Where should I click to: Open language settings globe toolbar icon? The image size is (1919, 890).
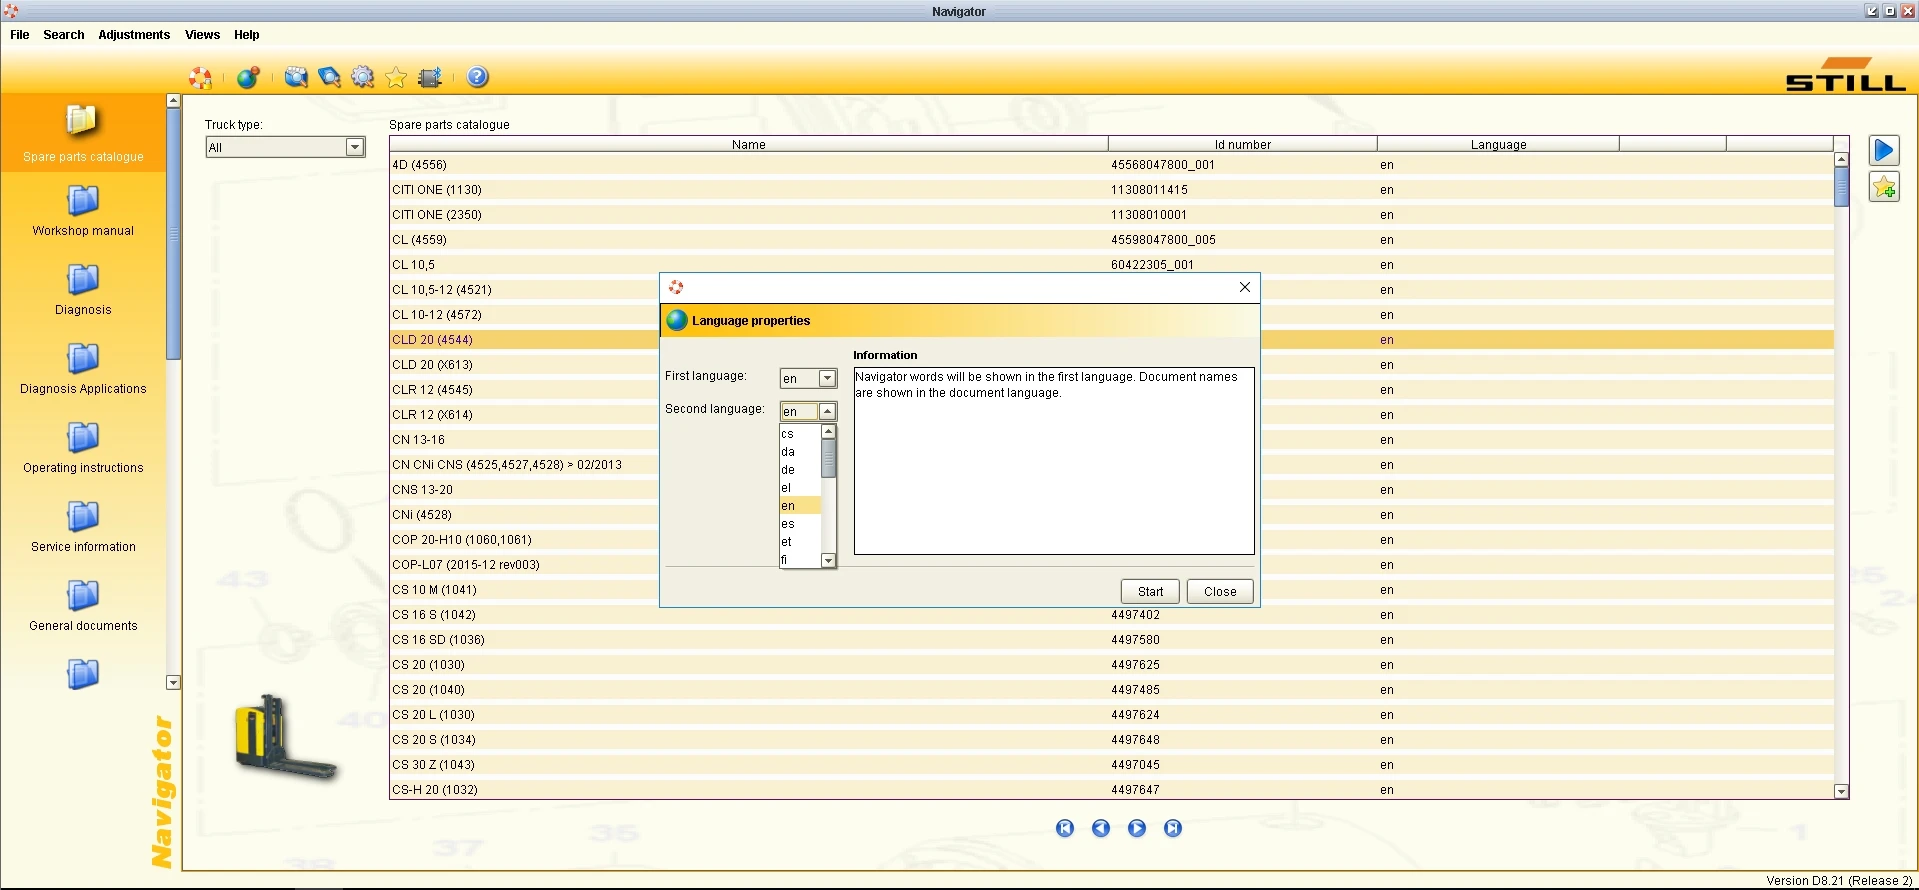(248, 77)
